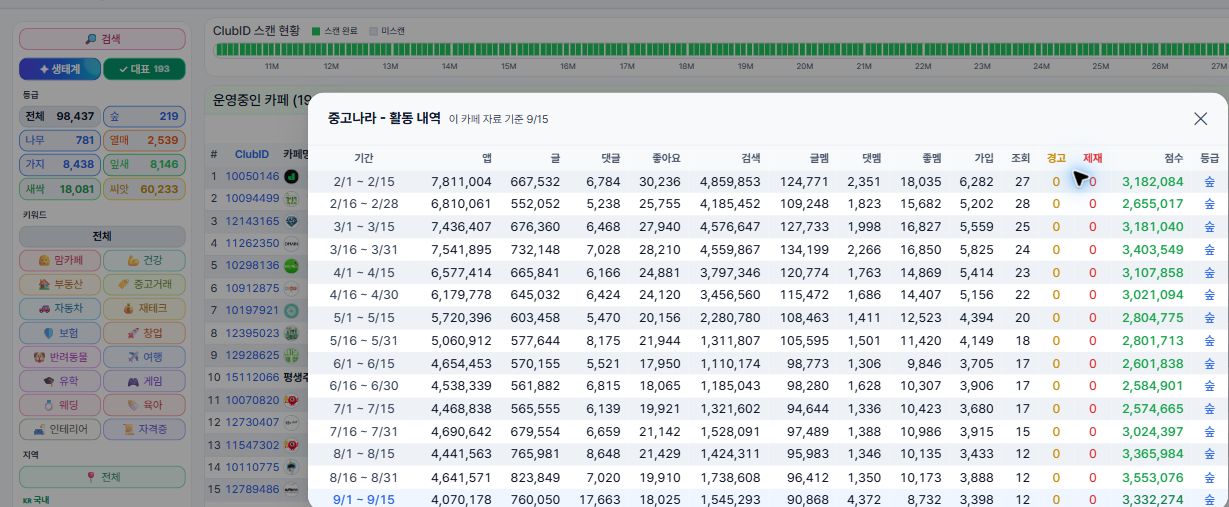The image size is (1229, 507).
Task: Switch to the 대표 193 tab
Action: (x=144, y=69)
